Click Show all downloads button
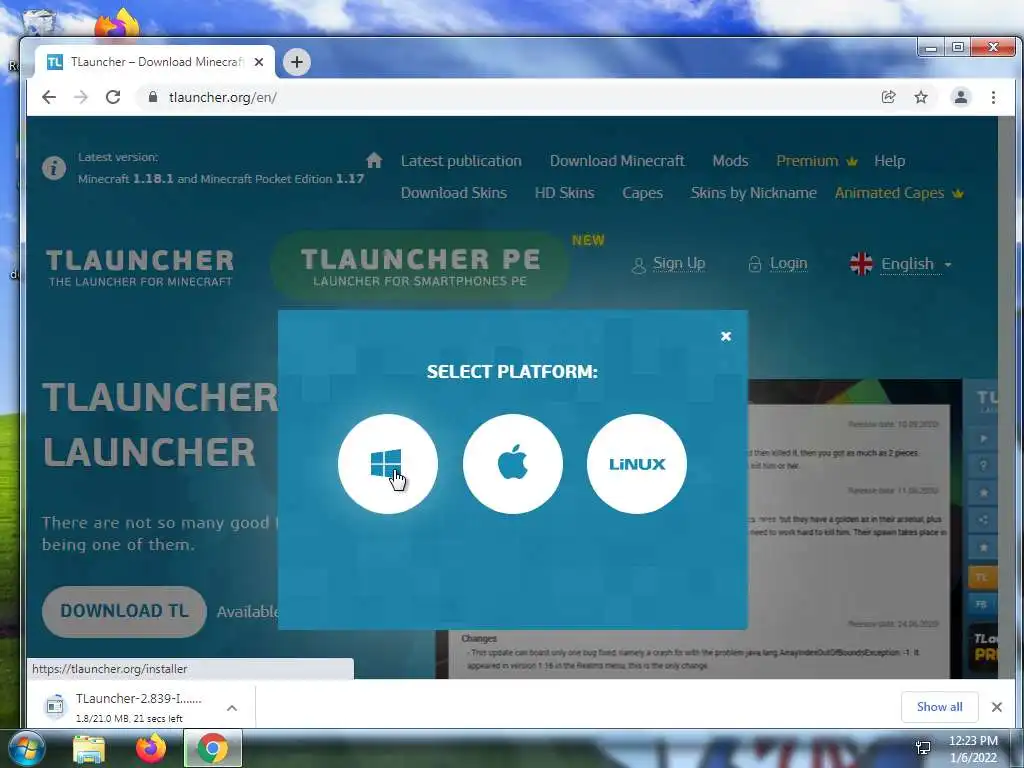1024x768 pixels. click(x=939, y=707)
